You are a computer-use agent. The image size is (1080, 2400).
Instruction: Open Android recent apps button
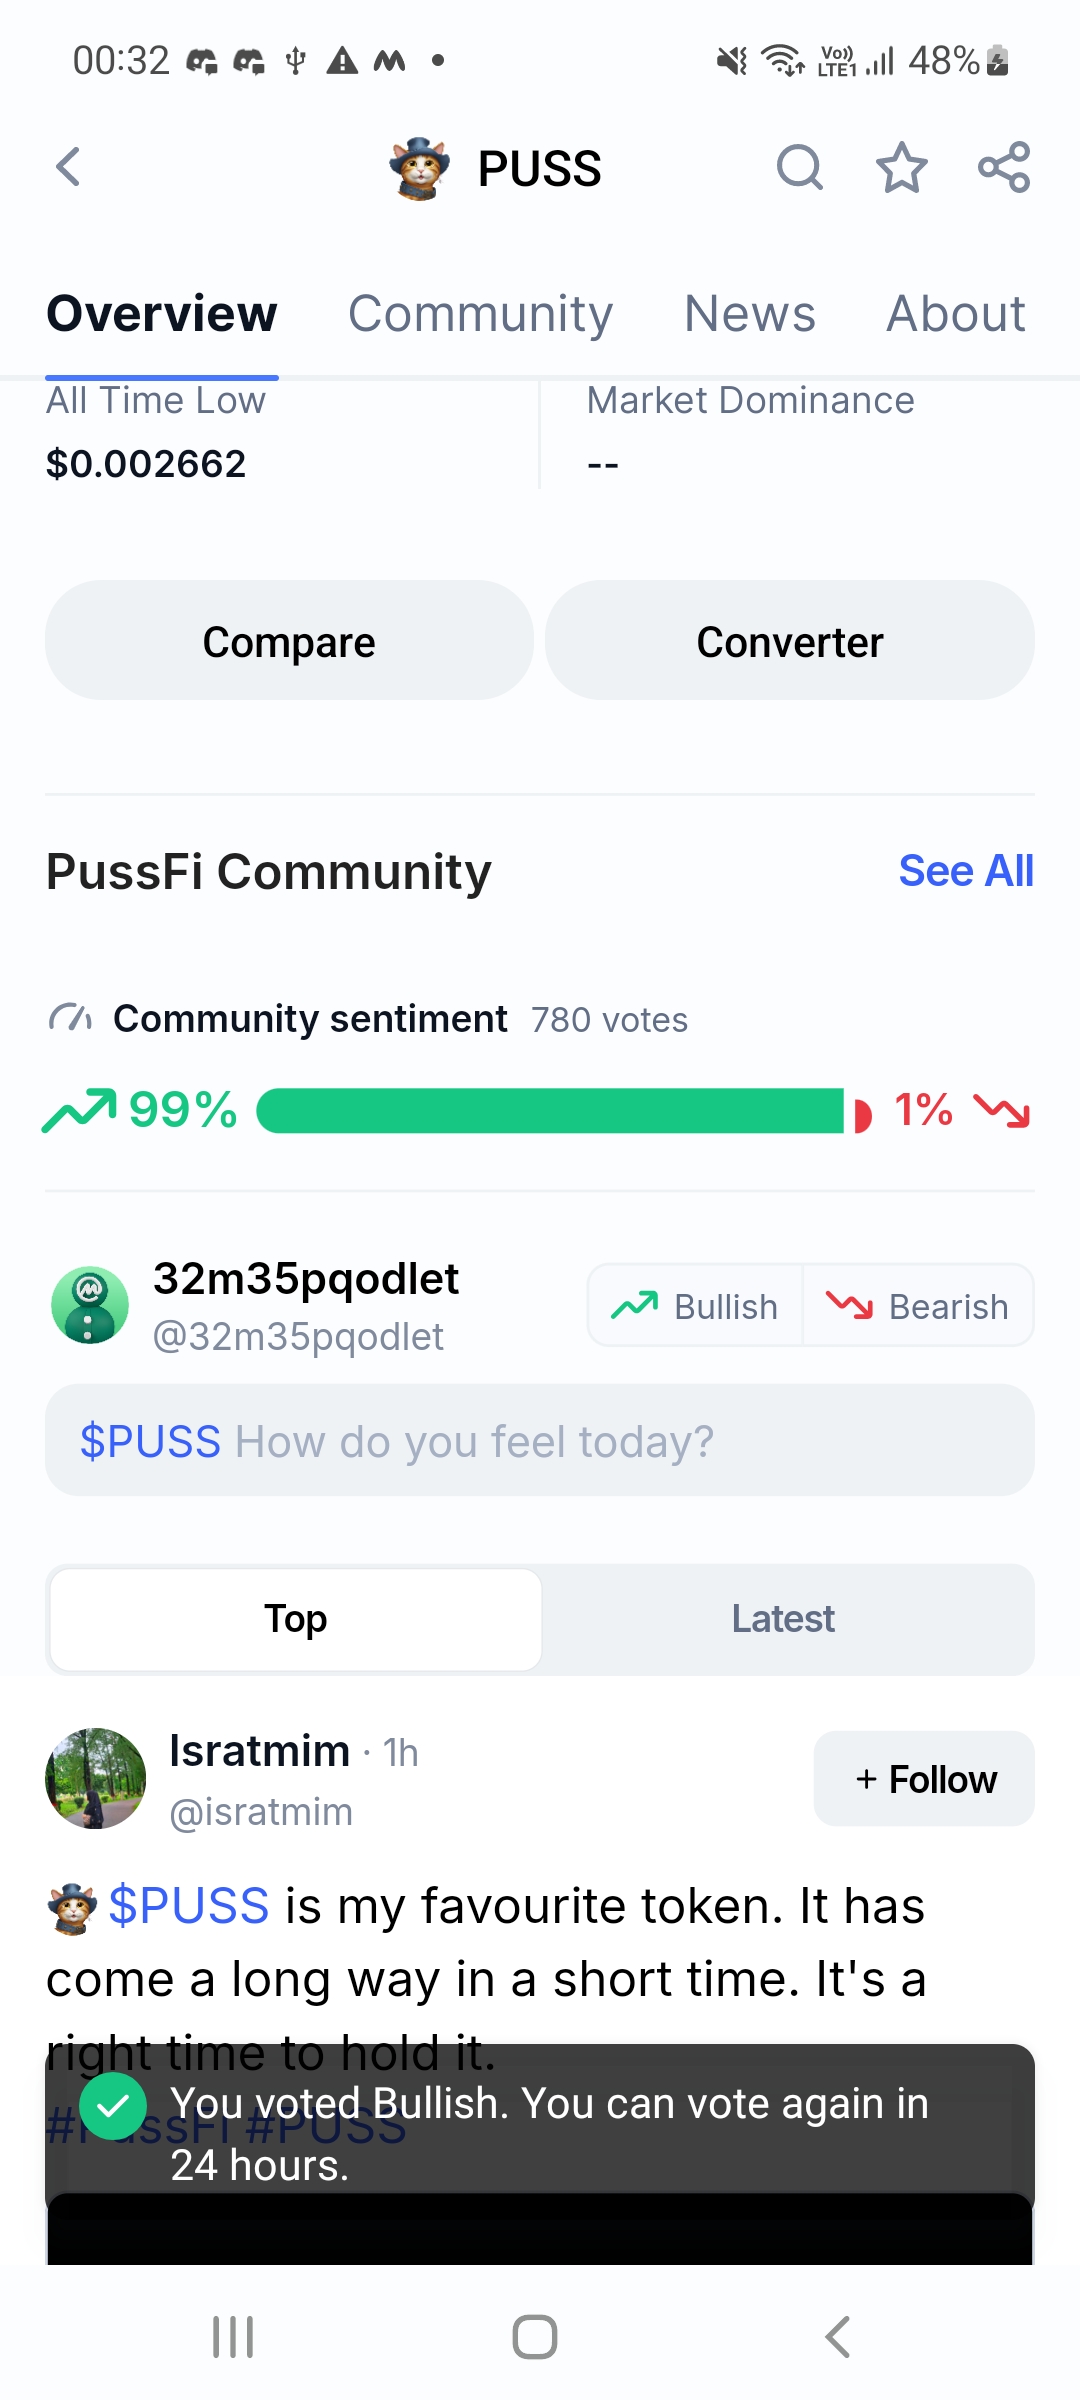coord(233,2337)
